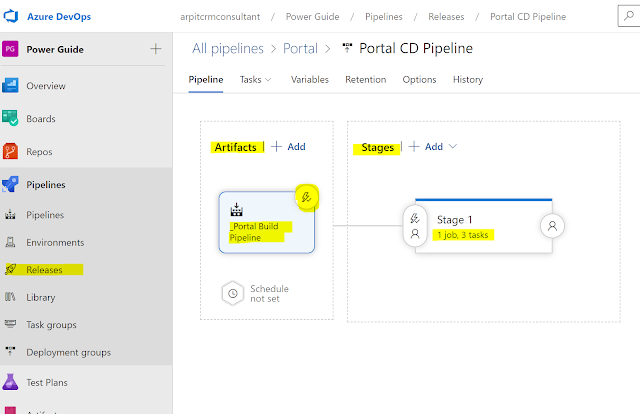The width and height of the screenshot is (640, 414).
Task: Switch to the Variables tab
Action: [x=309, y=80]
